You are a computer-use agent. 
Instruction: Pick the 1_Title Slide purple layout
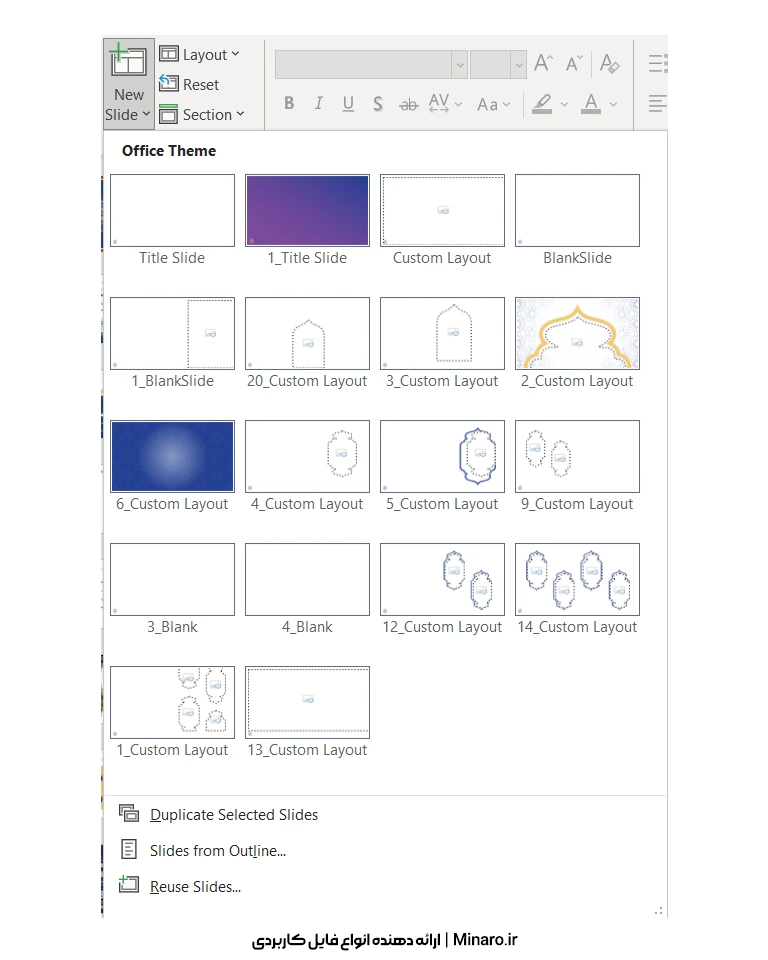click(x=307, y=211)
